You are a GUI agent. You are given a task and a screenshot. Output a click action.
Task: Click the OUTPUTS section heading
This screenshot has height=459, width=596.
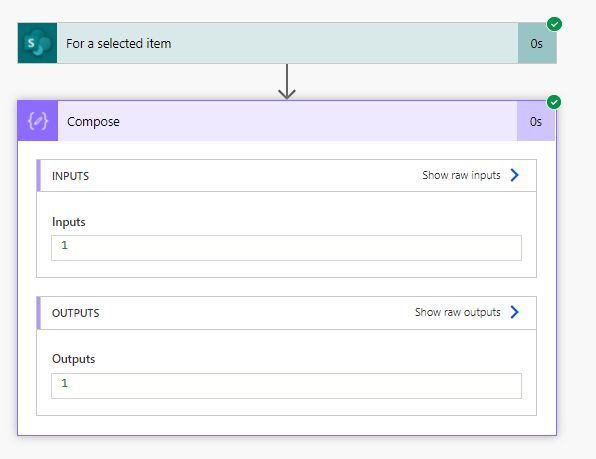tap(76, 313)
